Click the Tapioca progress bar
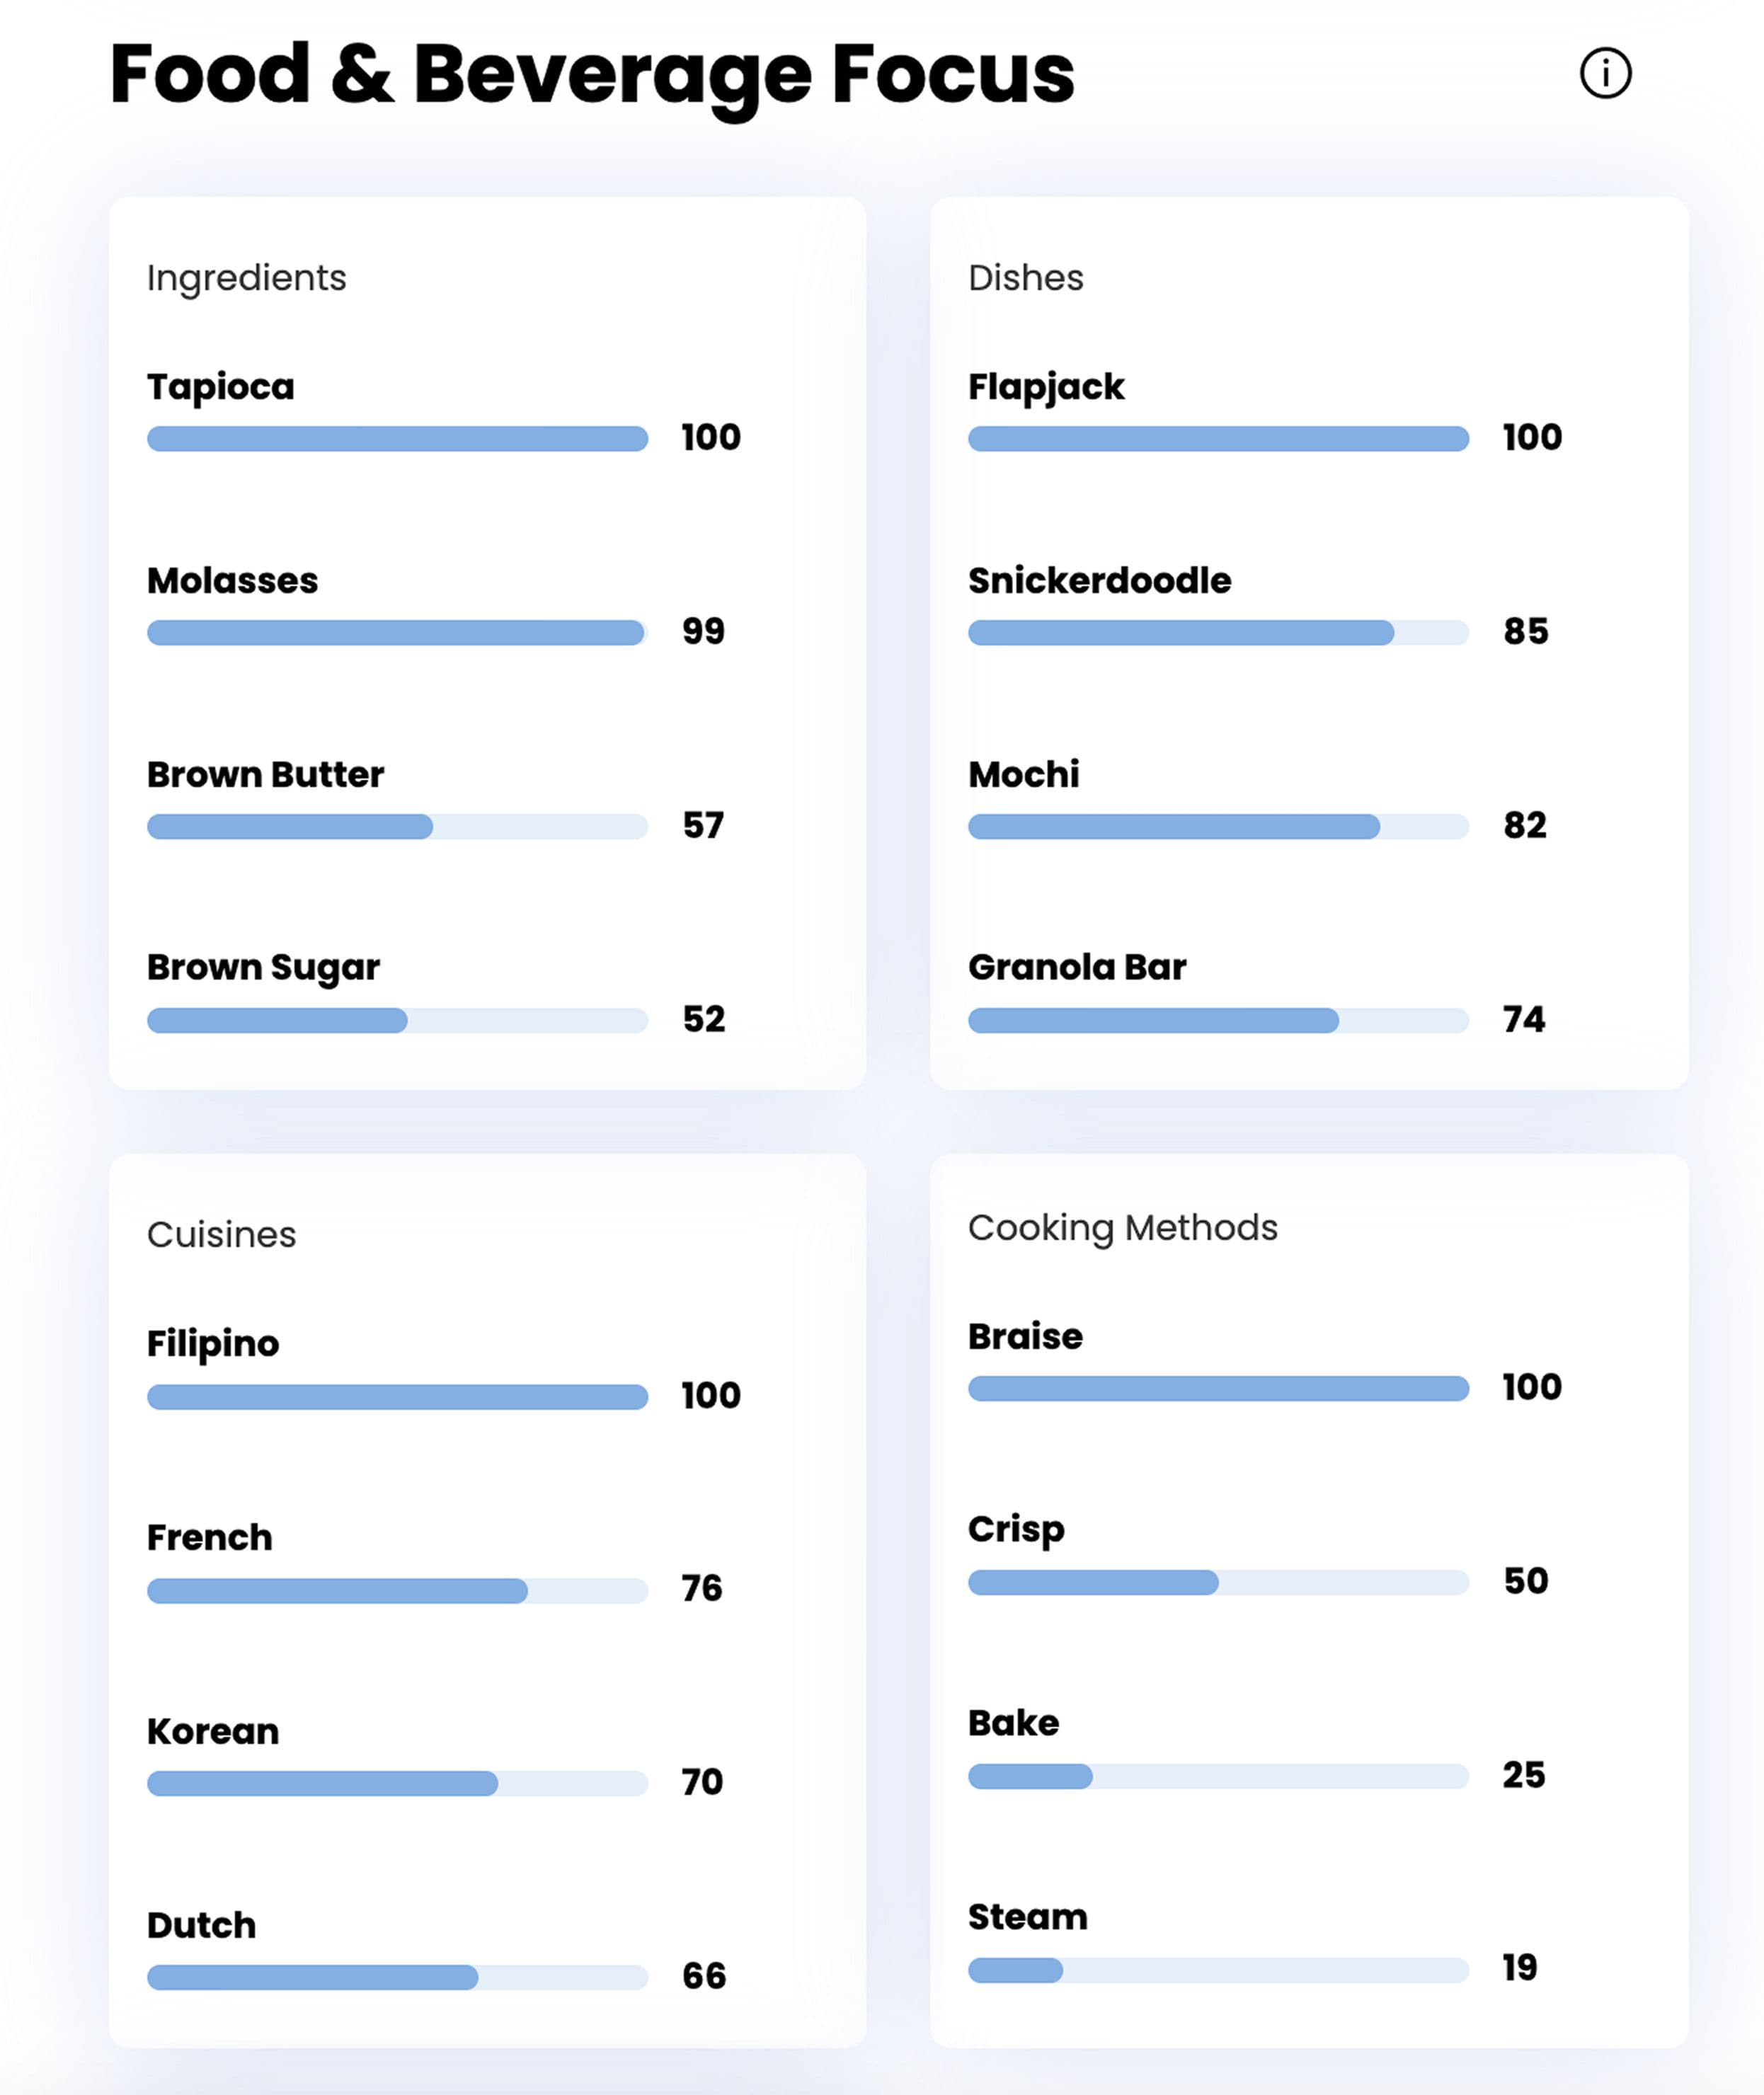 coord(397,439)
